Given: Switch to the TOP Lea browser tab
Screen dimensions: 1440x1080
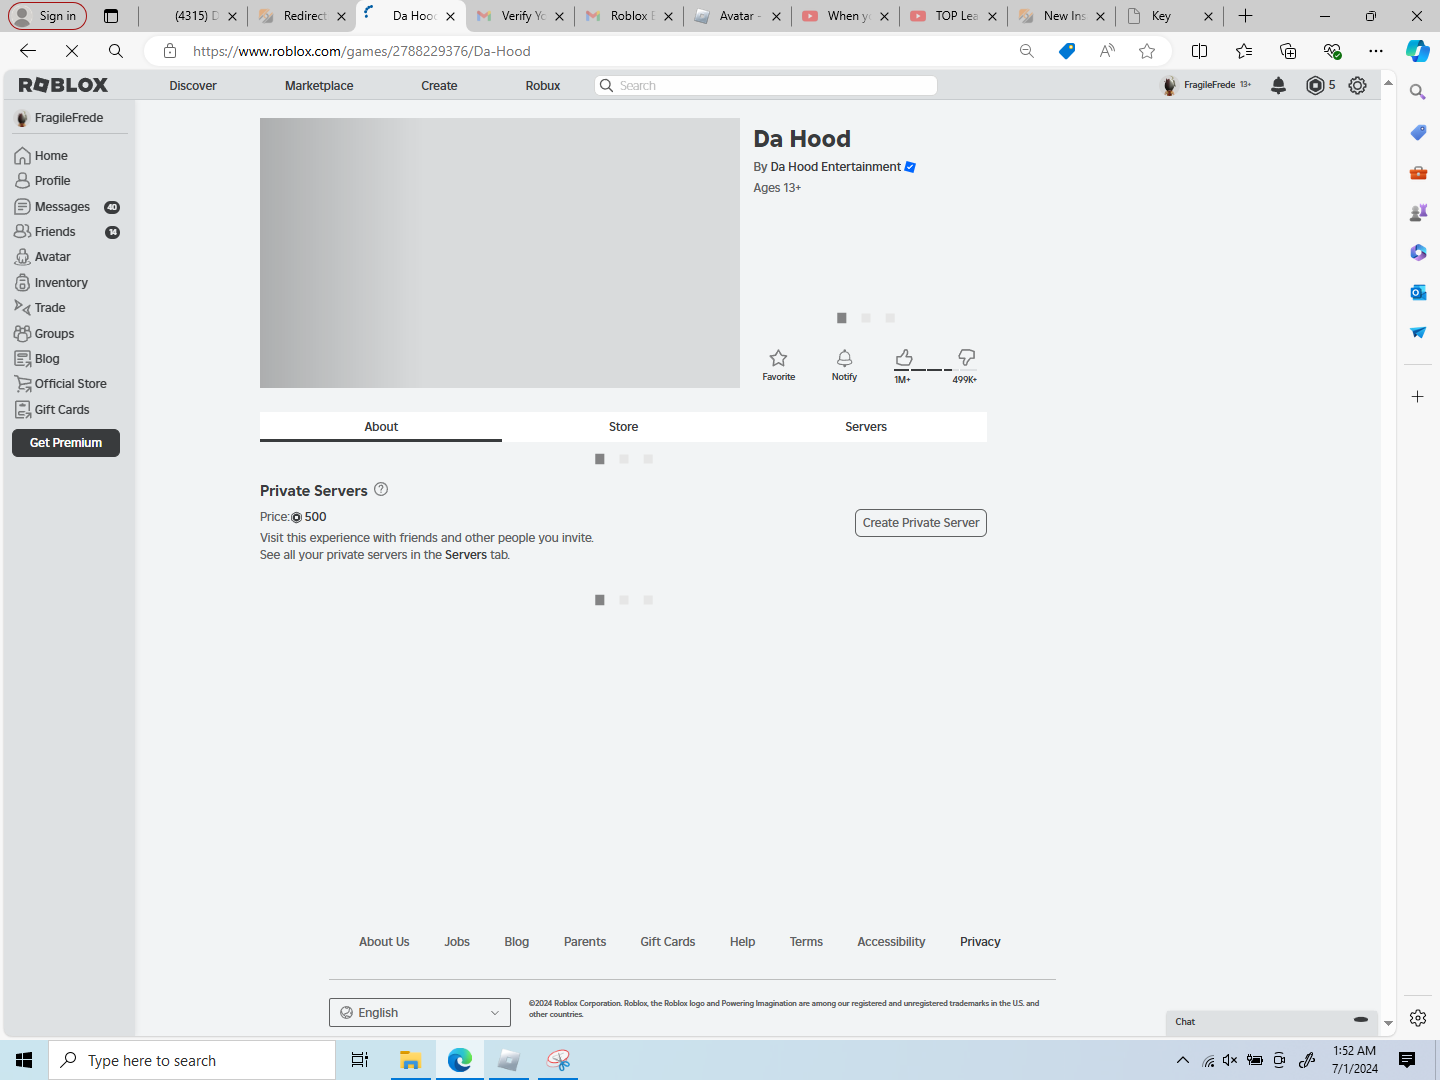Looking at the screenshot, I should [953, 16].
